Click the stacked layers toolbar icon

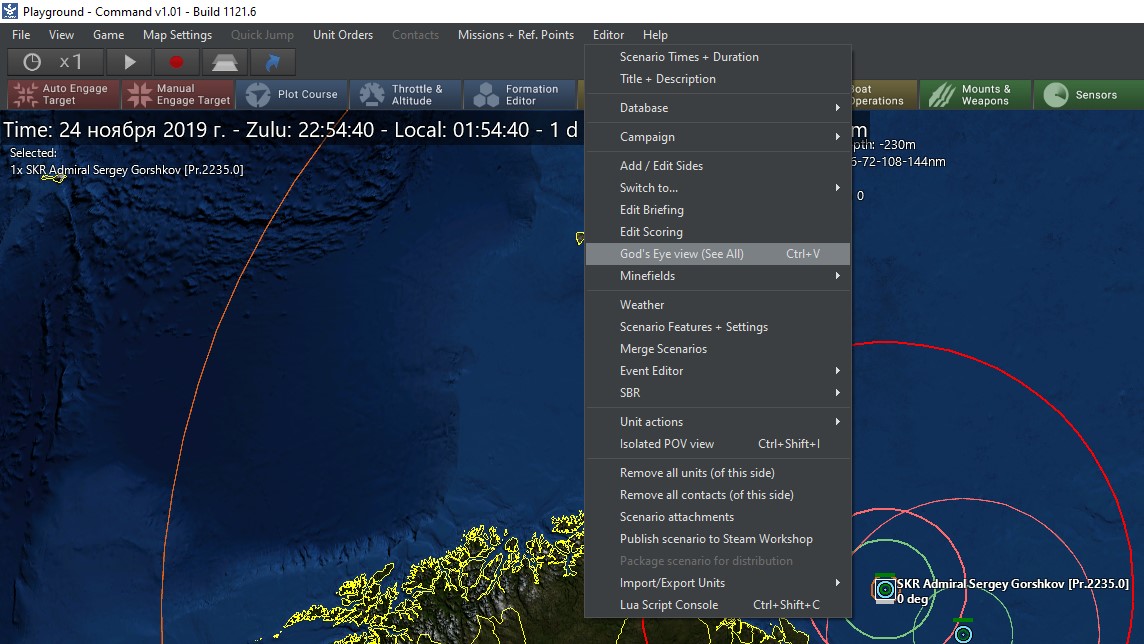[224, 62]
